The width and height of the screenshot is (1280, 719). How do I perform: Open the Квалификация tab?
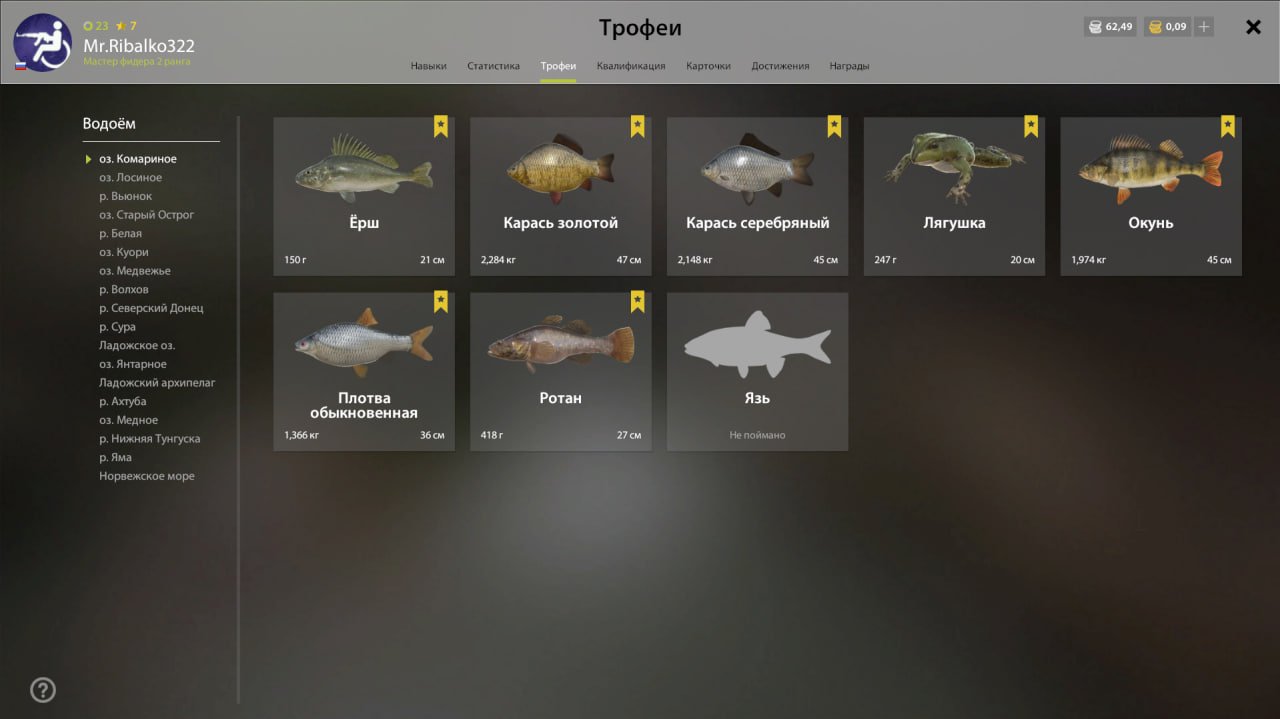[631, 66]
